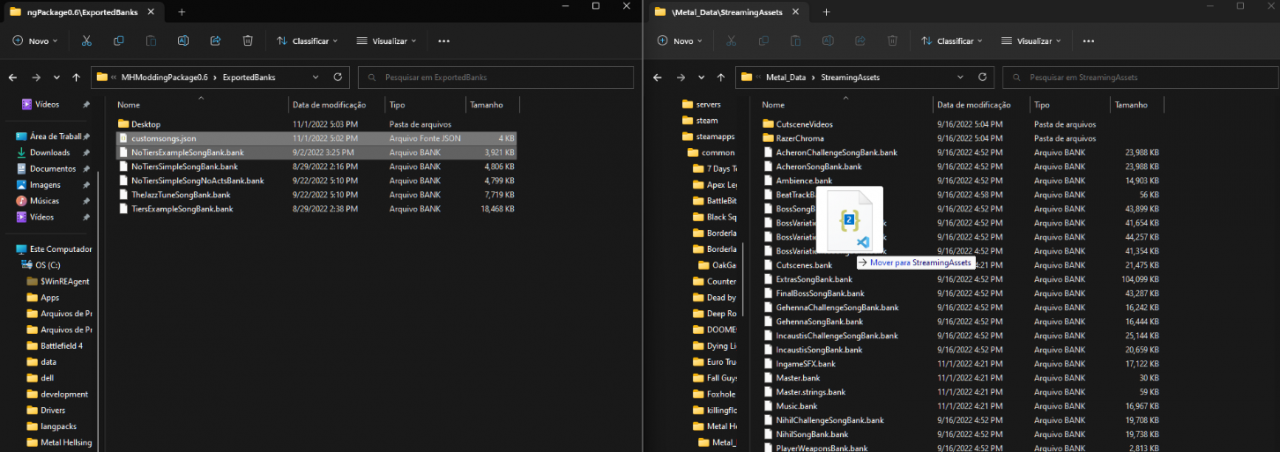This screenshot has height=452, width=1280.
Task: Select Downloads in the left navigation pane
Action: click(49, 152)
